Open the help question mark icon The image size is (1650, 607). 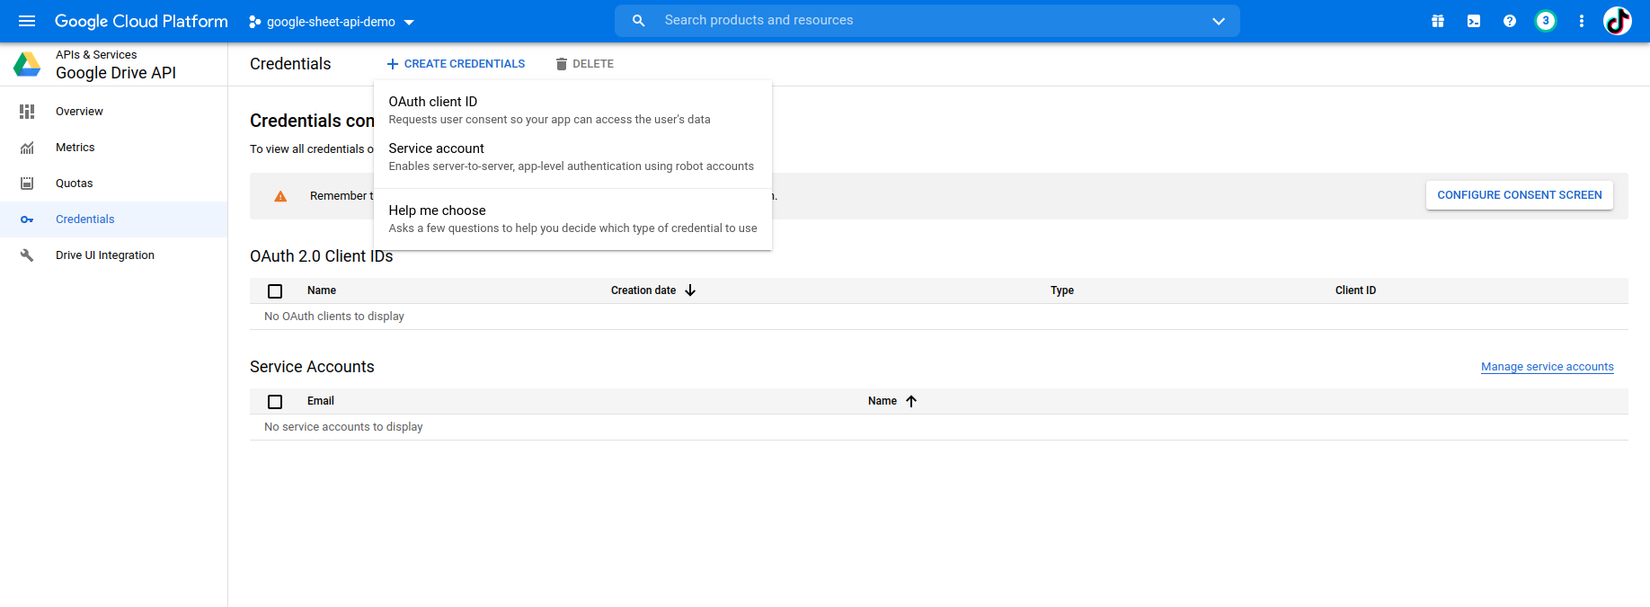tap(1509, 21)
